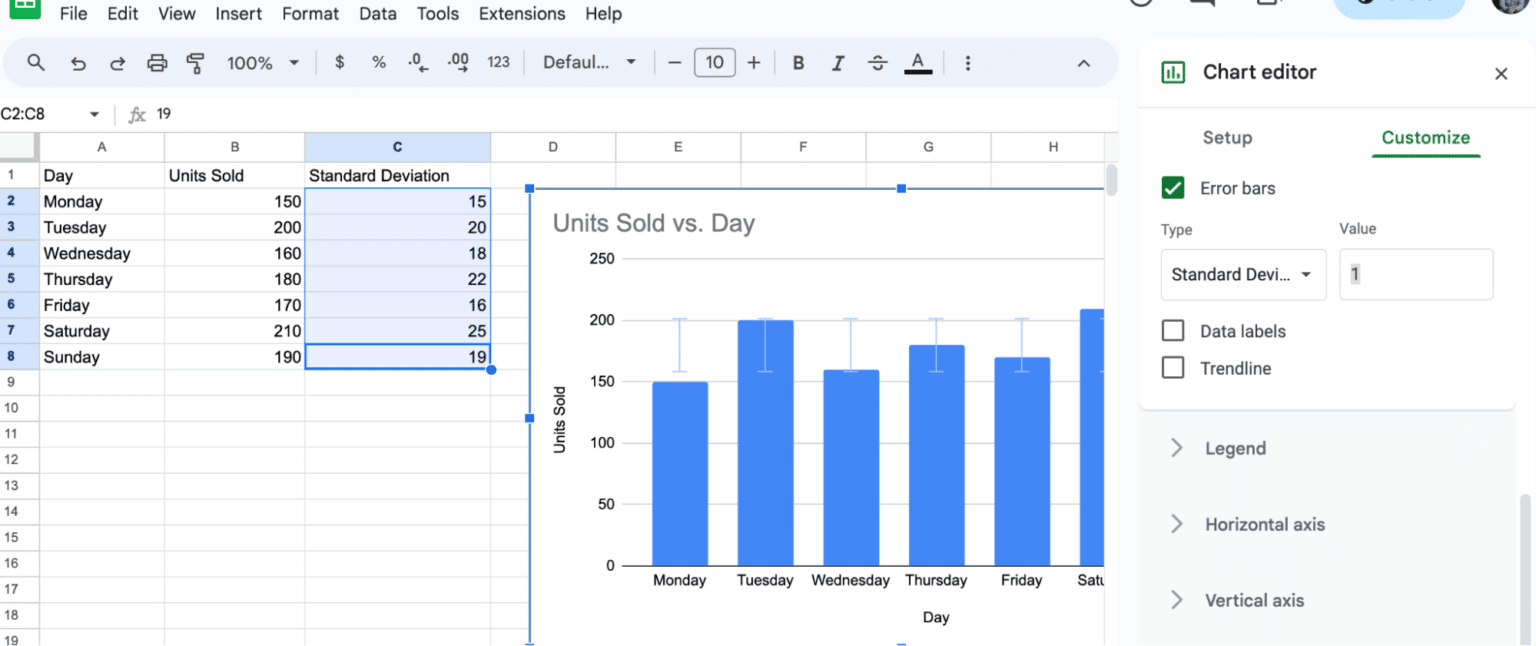Toggle bold formatting
Image resolution: width=1536 pixels, height=646 pixels.
[798, 63]
